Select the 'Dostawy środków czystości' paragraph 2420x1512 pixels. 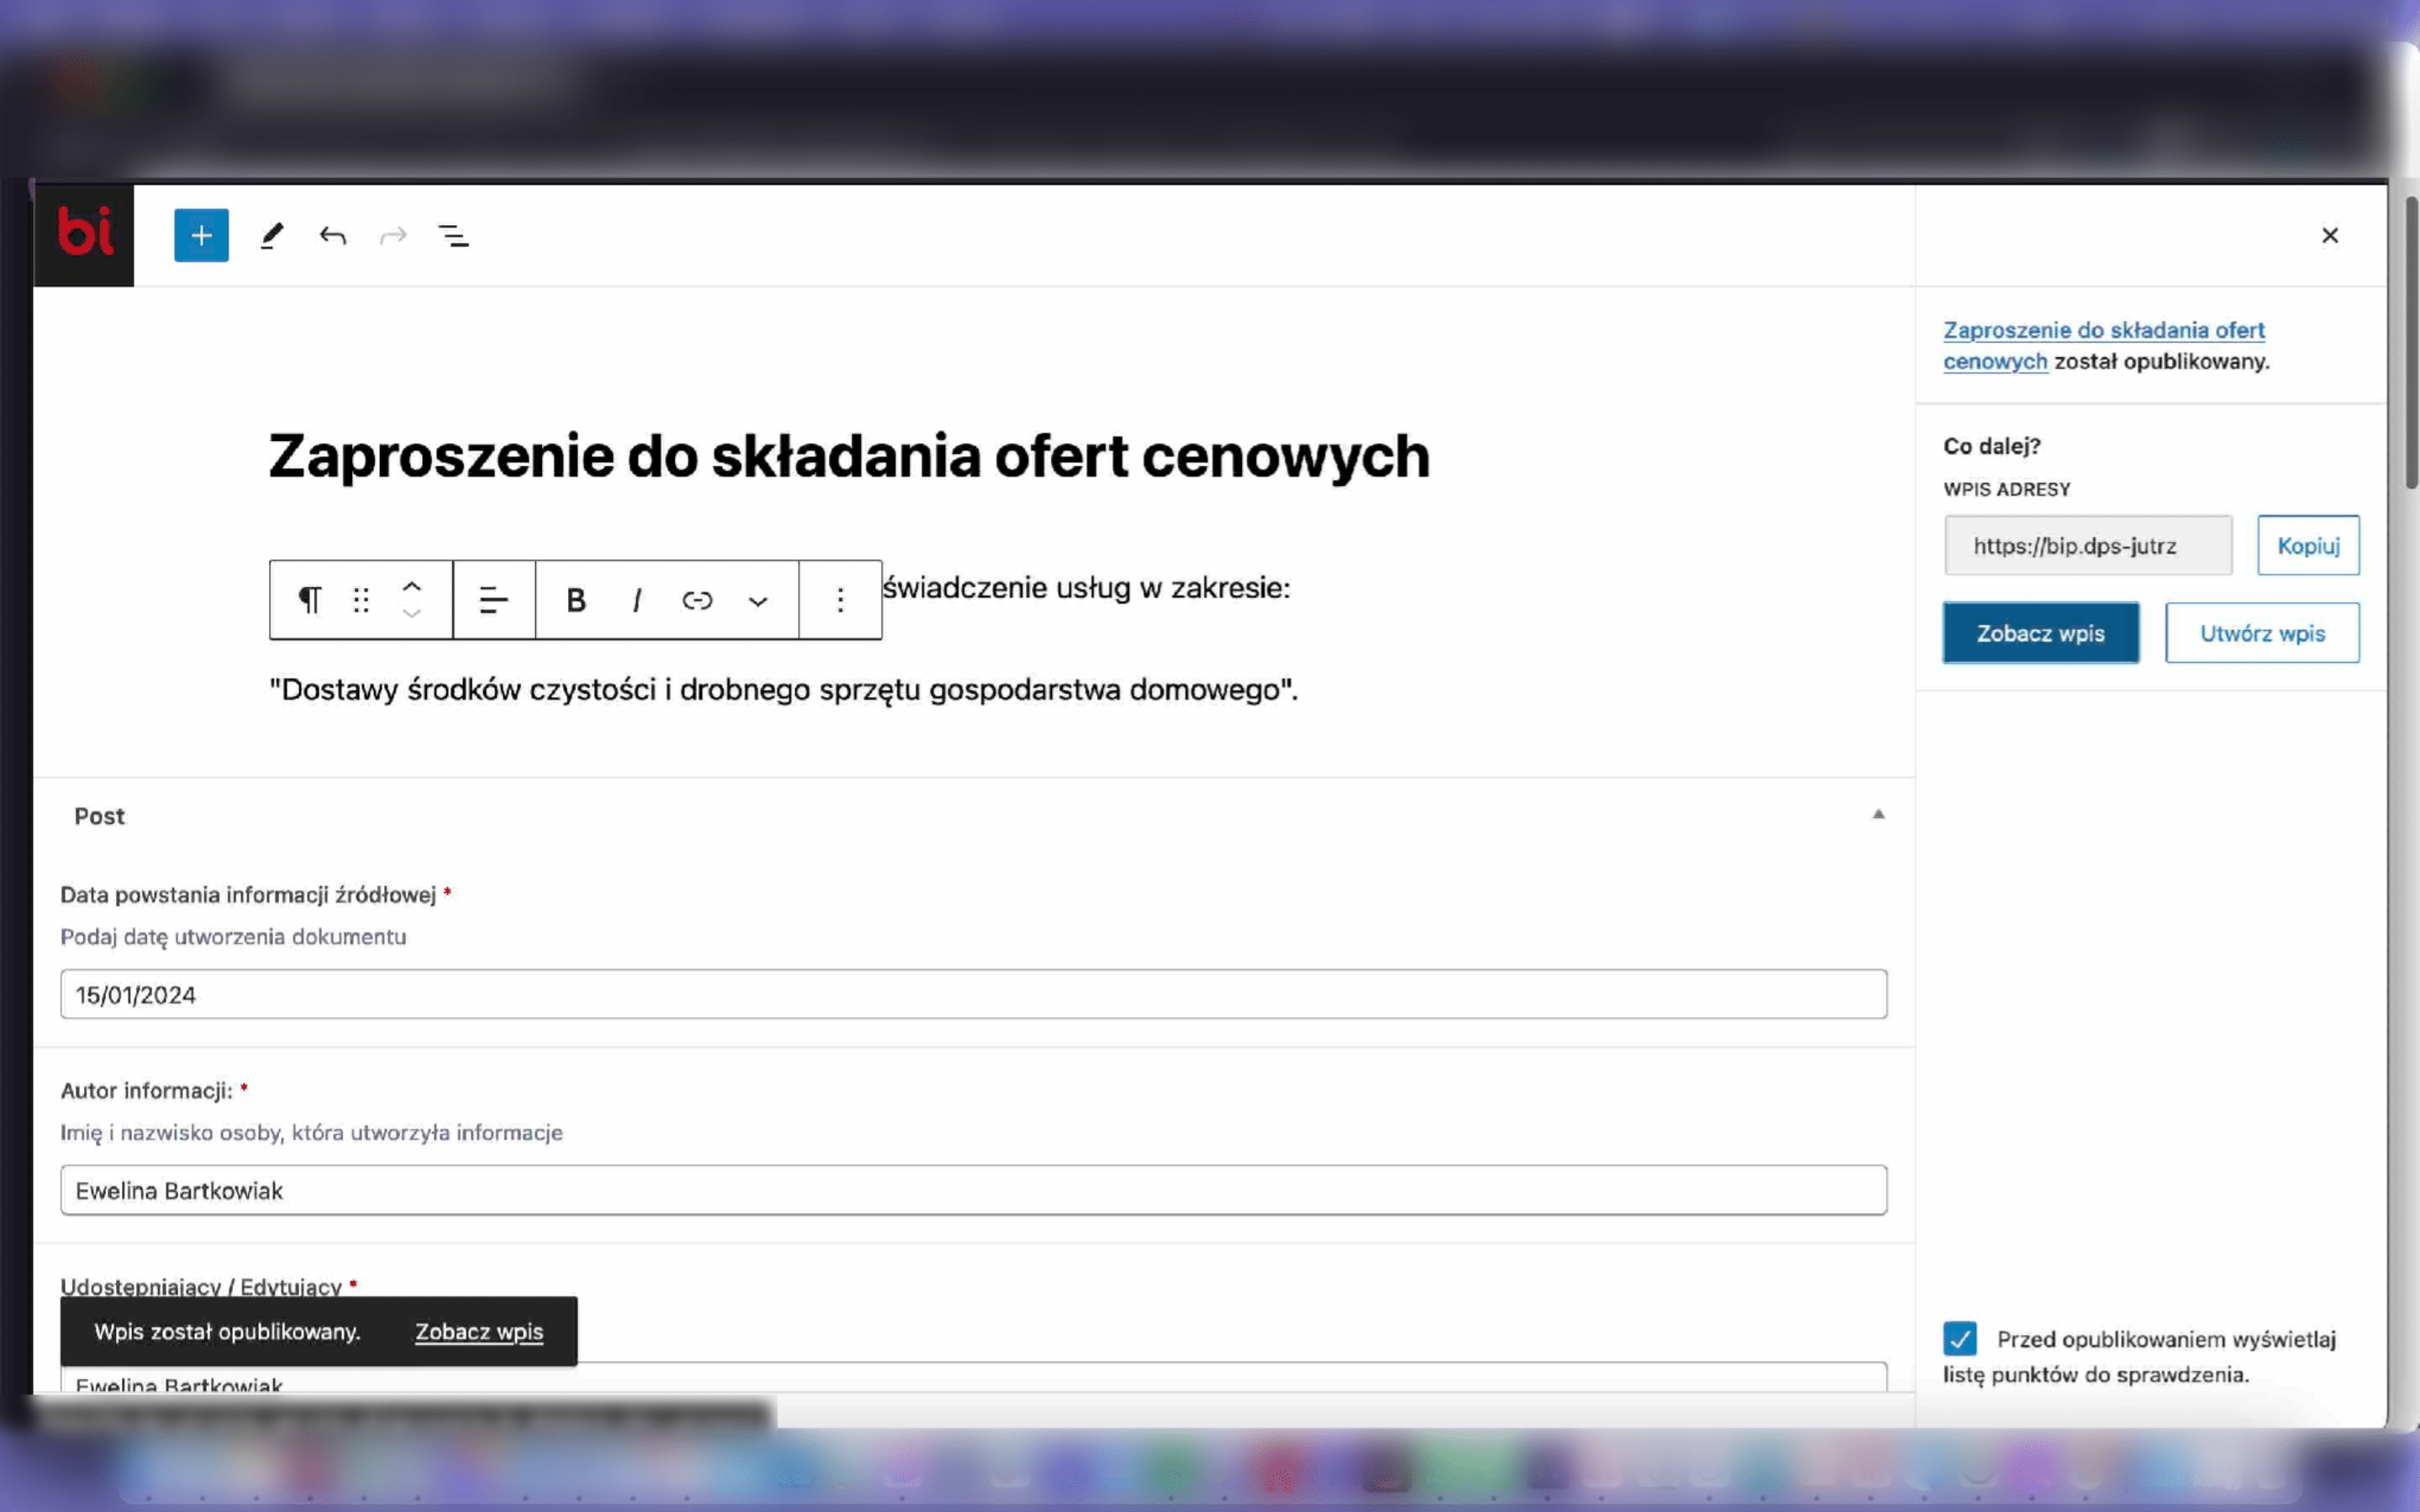783,690
